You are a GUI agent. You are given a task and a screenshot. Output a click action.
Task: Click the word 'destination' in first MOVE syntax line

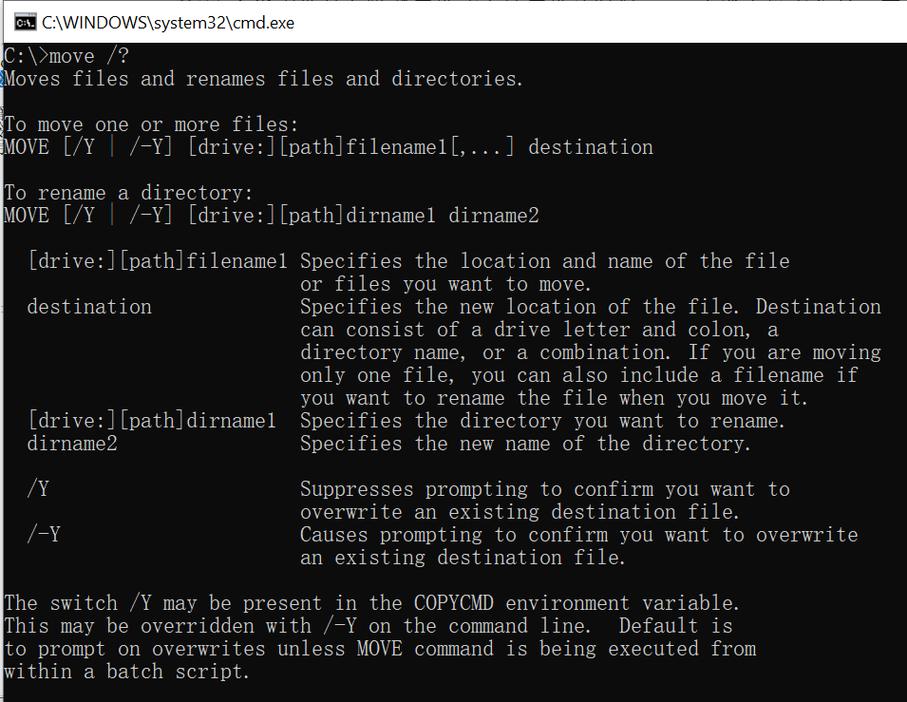590,148
